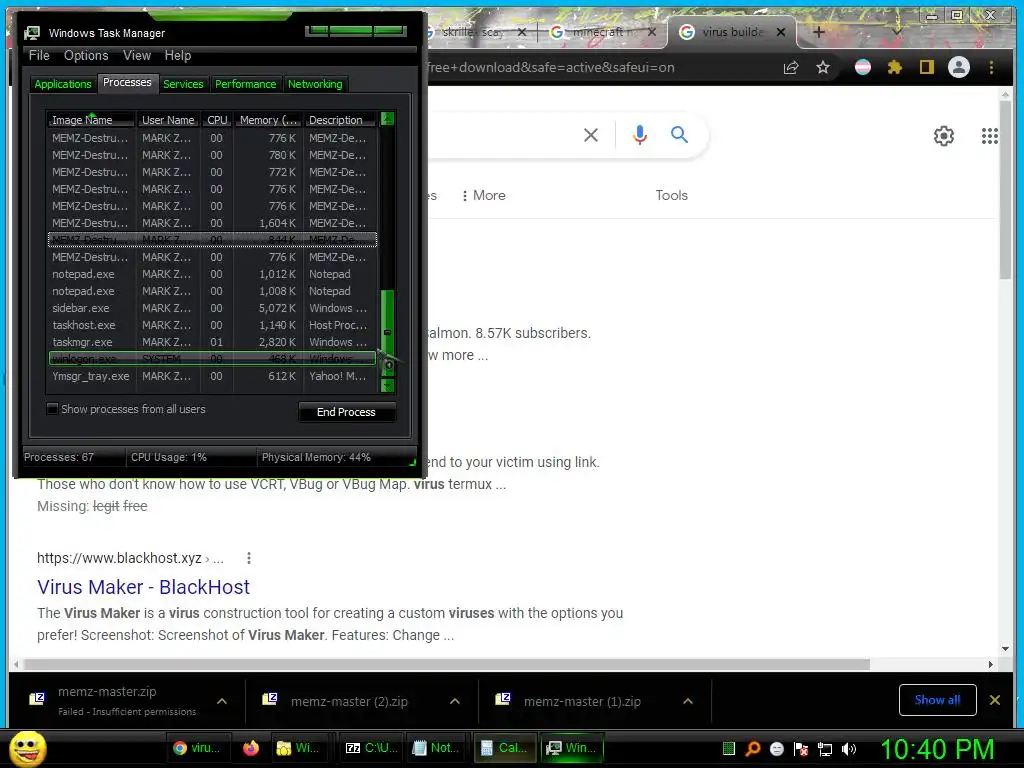Open the Notepad taskbar button
Screen dimensions: 1024x768
click(x=436, y=748)
